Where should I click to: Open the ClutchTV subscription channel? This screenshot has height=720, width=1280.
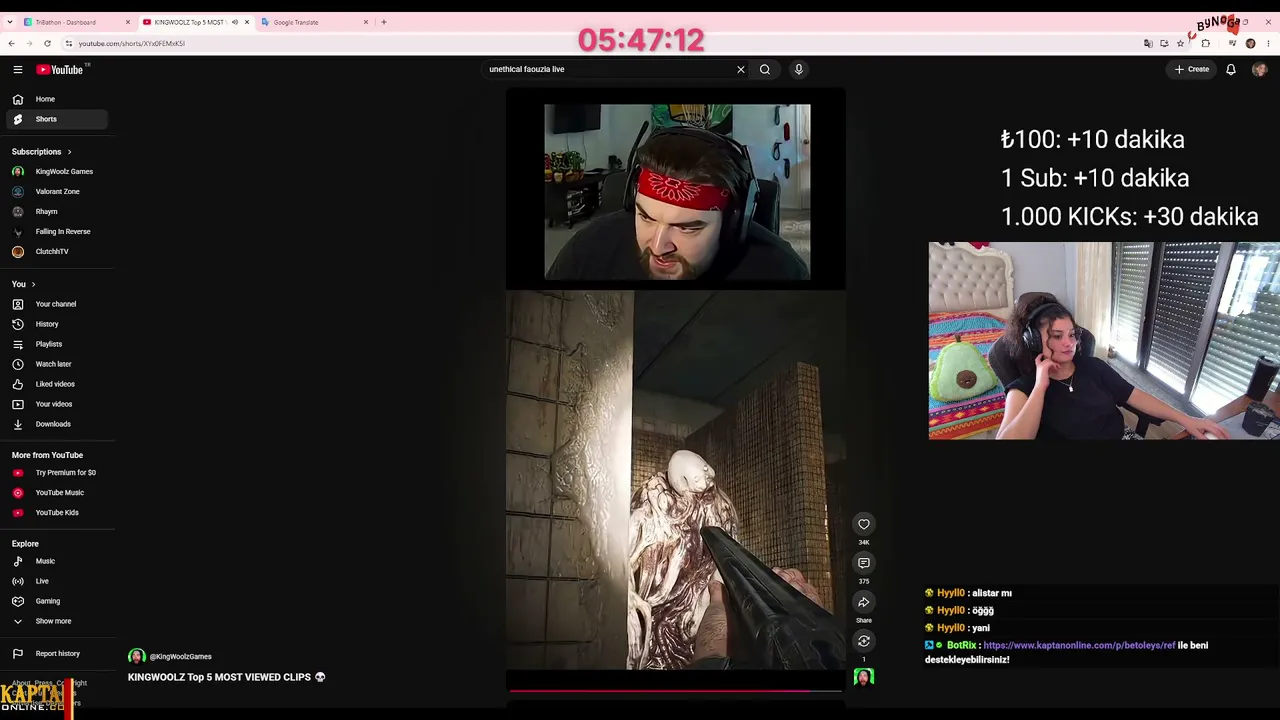(x=56, y=252)
